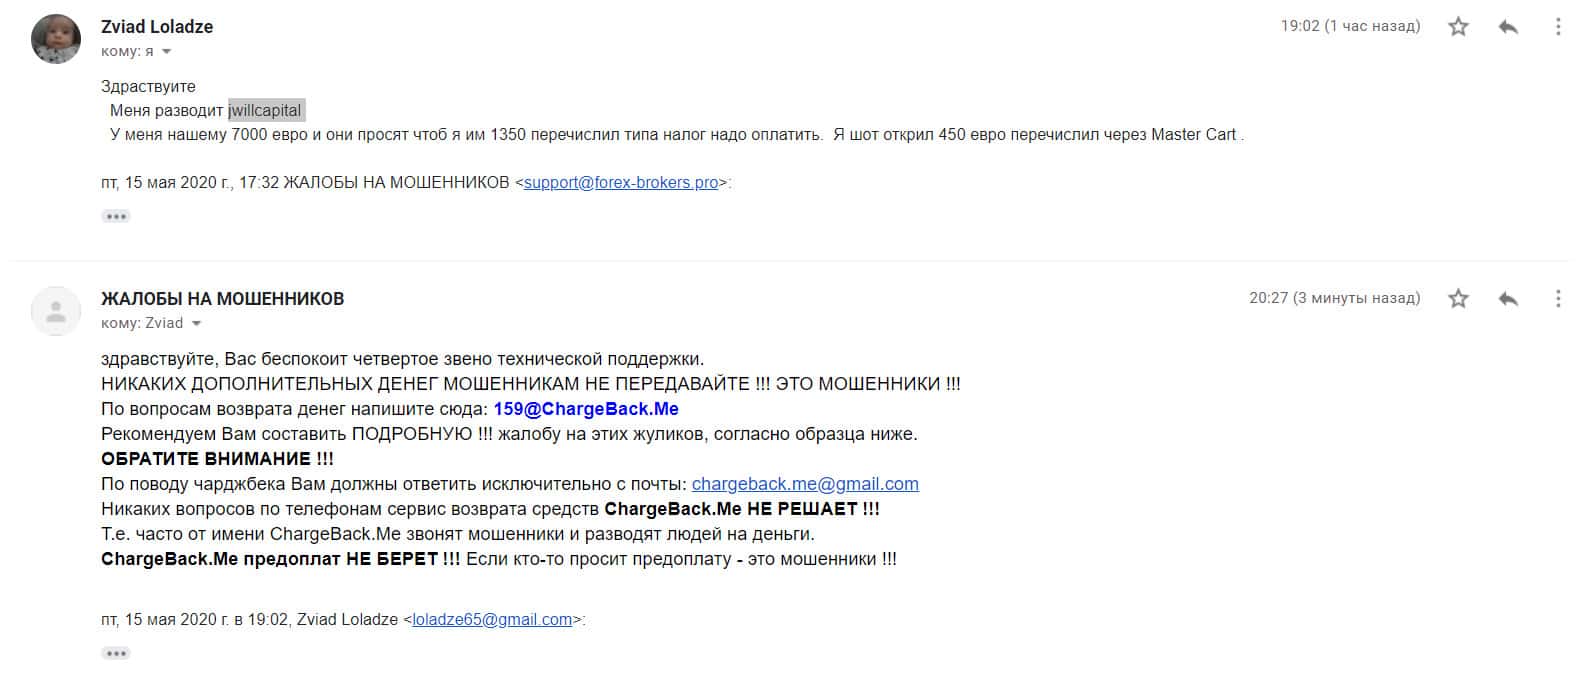Star the Zviad Loladze message
1589x689 pixels.
[1458, 27]
